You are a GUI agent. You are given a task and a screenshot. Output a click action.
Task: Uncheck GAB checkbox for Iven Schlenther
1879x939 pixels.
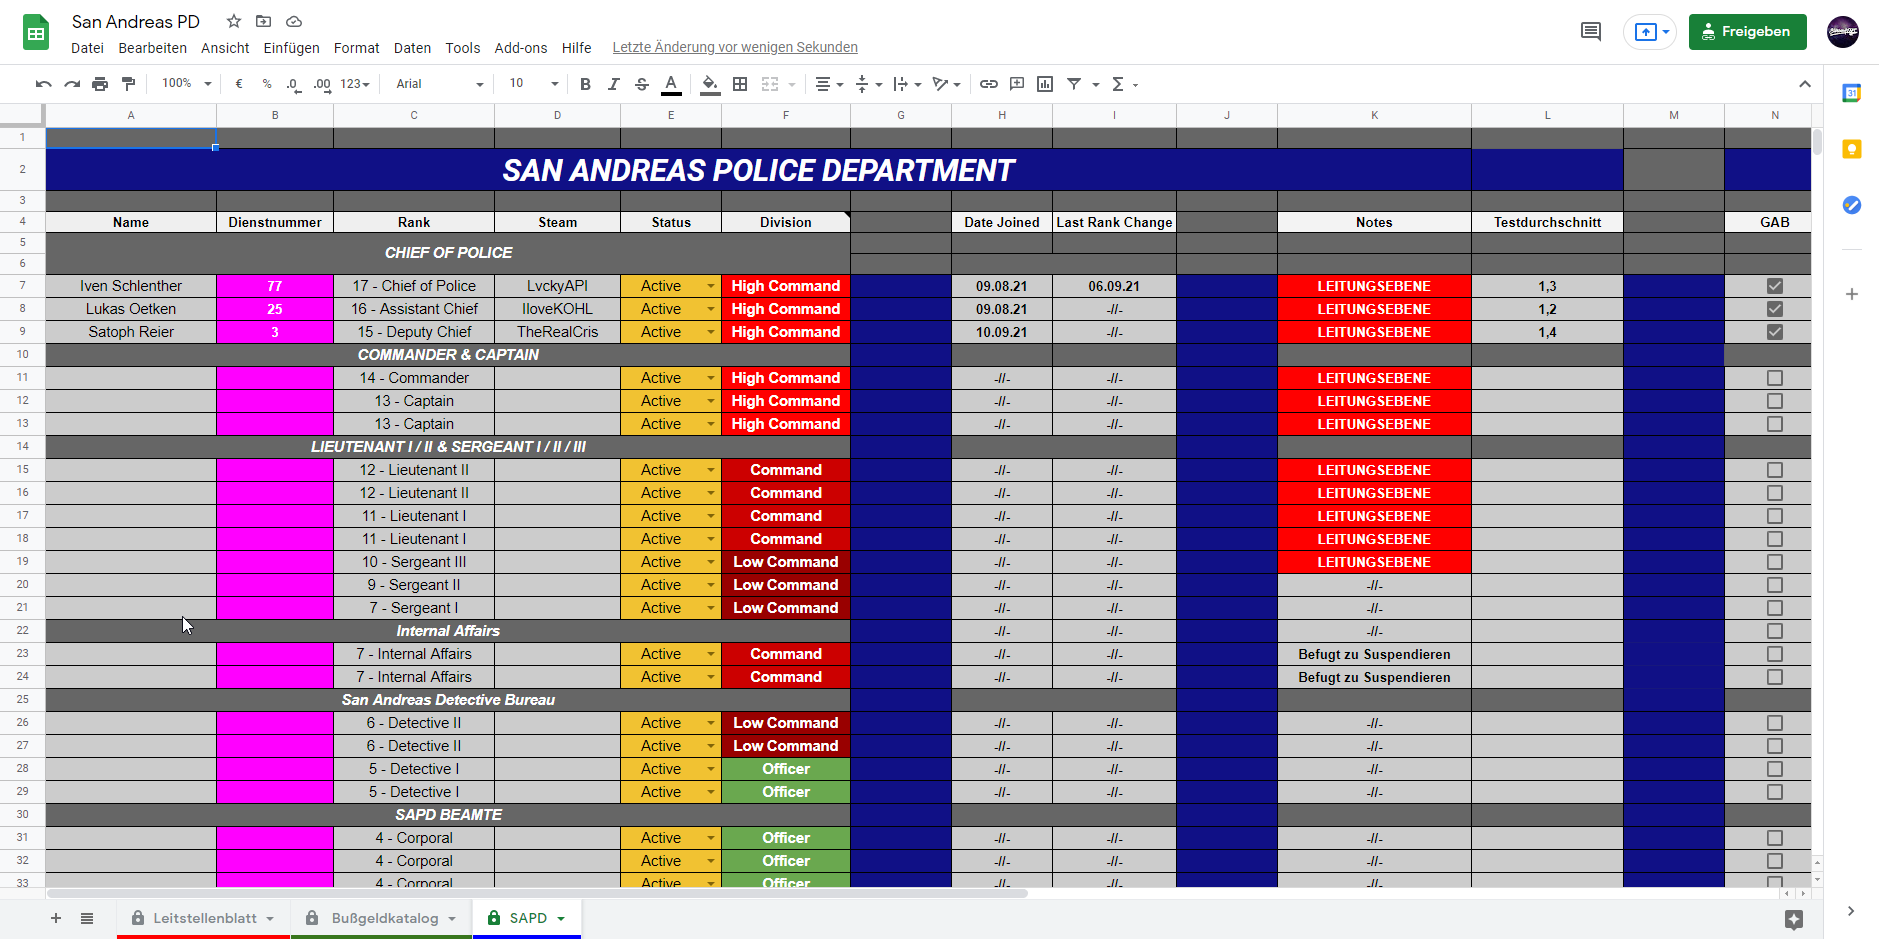(x=1774, y=286)
